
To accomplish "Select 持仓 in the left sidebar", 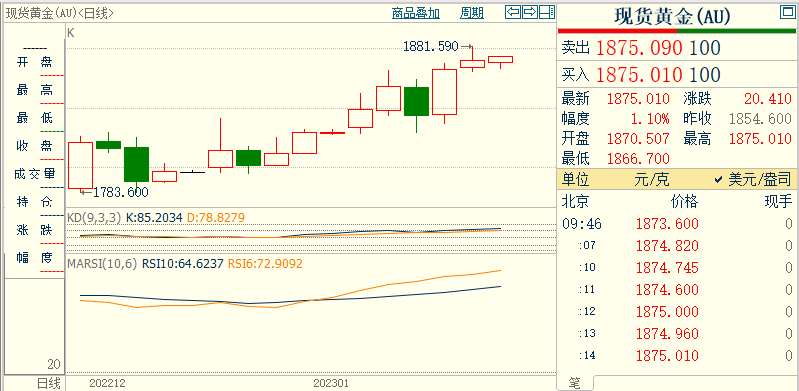I will [x=35, y=201].
